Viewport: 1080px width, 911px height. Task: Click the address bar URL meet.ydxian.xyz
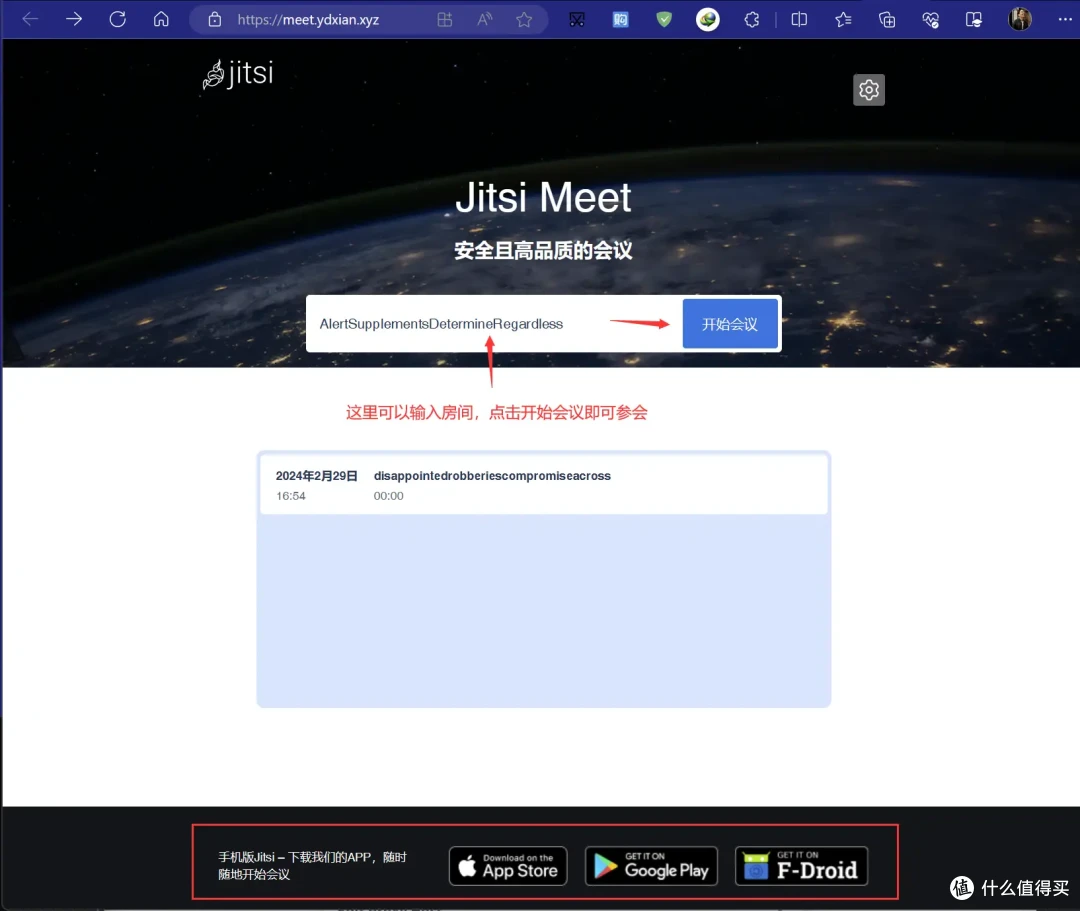(x=308, y=20)
